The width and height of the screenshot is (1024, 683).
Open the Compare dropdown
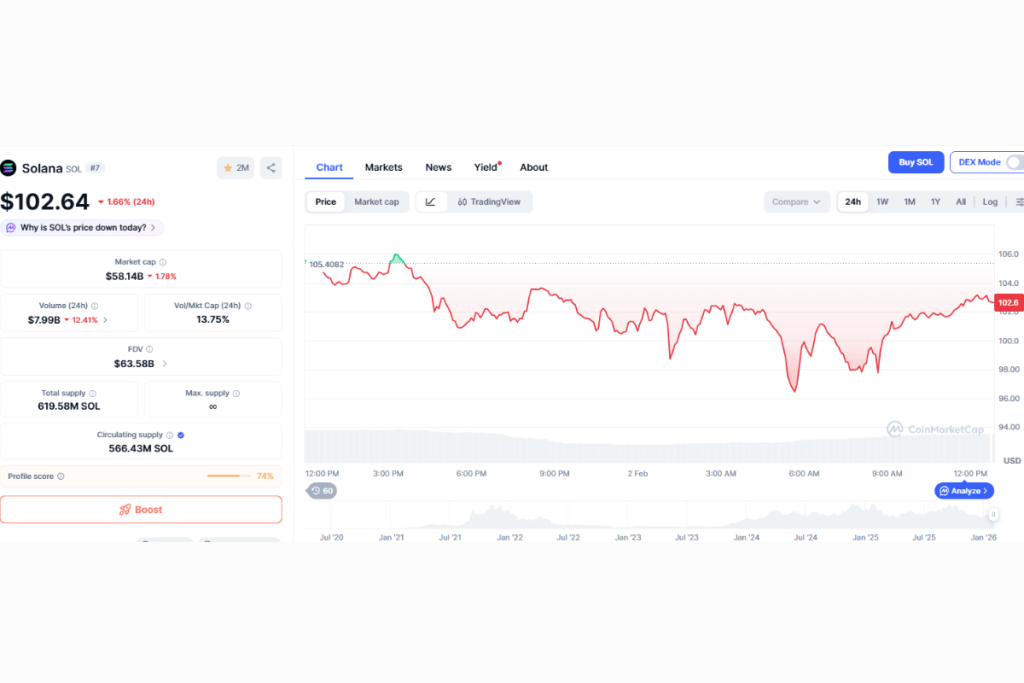[796, 202]
